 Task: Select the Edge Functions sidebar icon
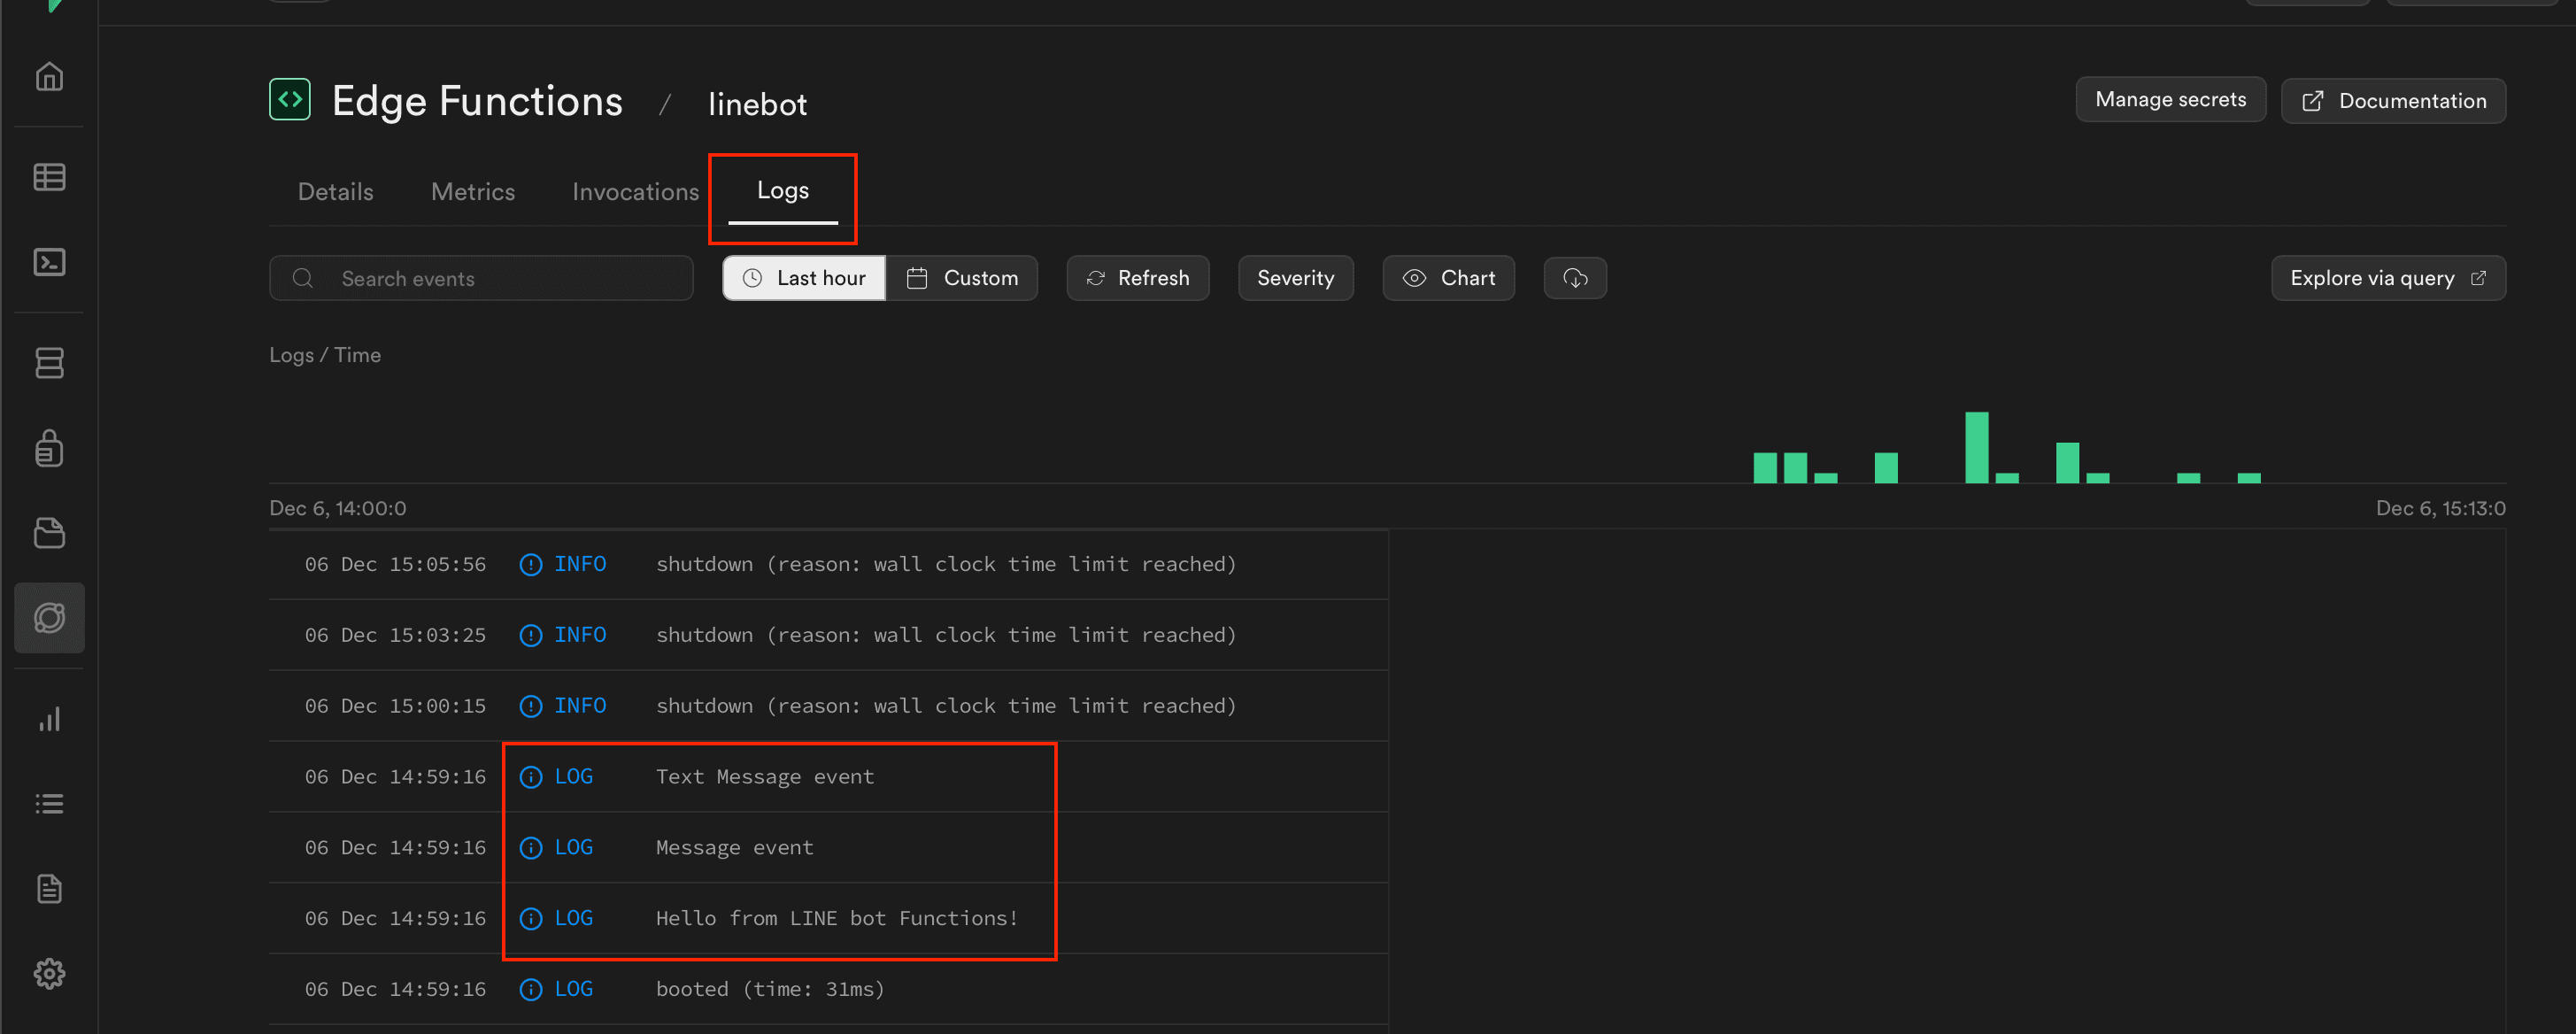pyautogui.click(x=49, y=618)
